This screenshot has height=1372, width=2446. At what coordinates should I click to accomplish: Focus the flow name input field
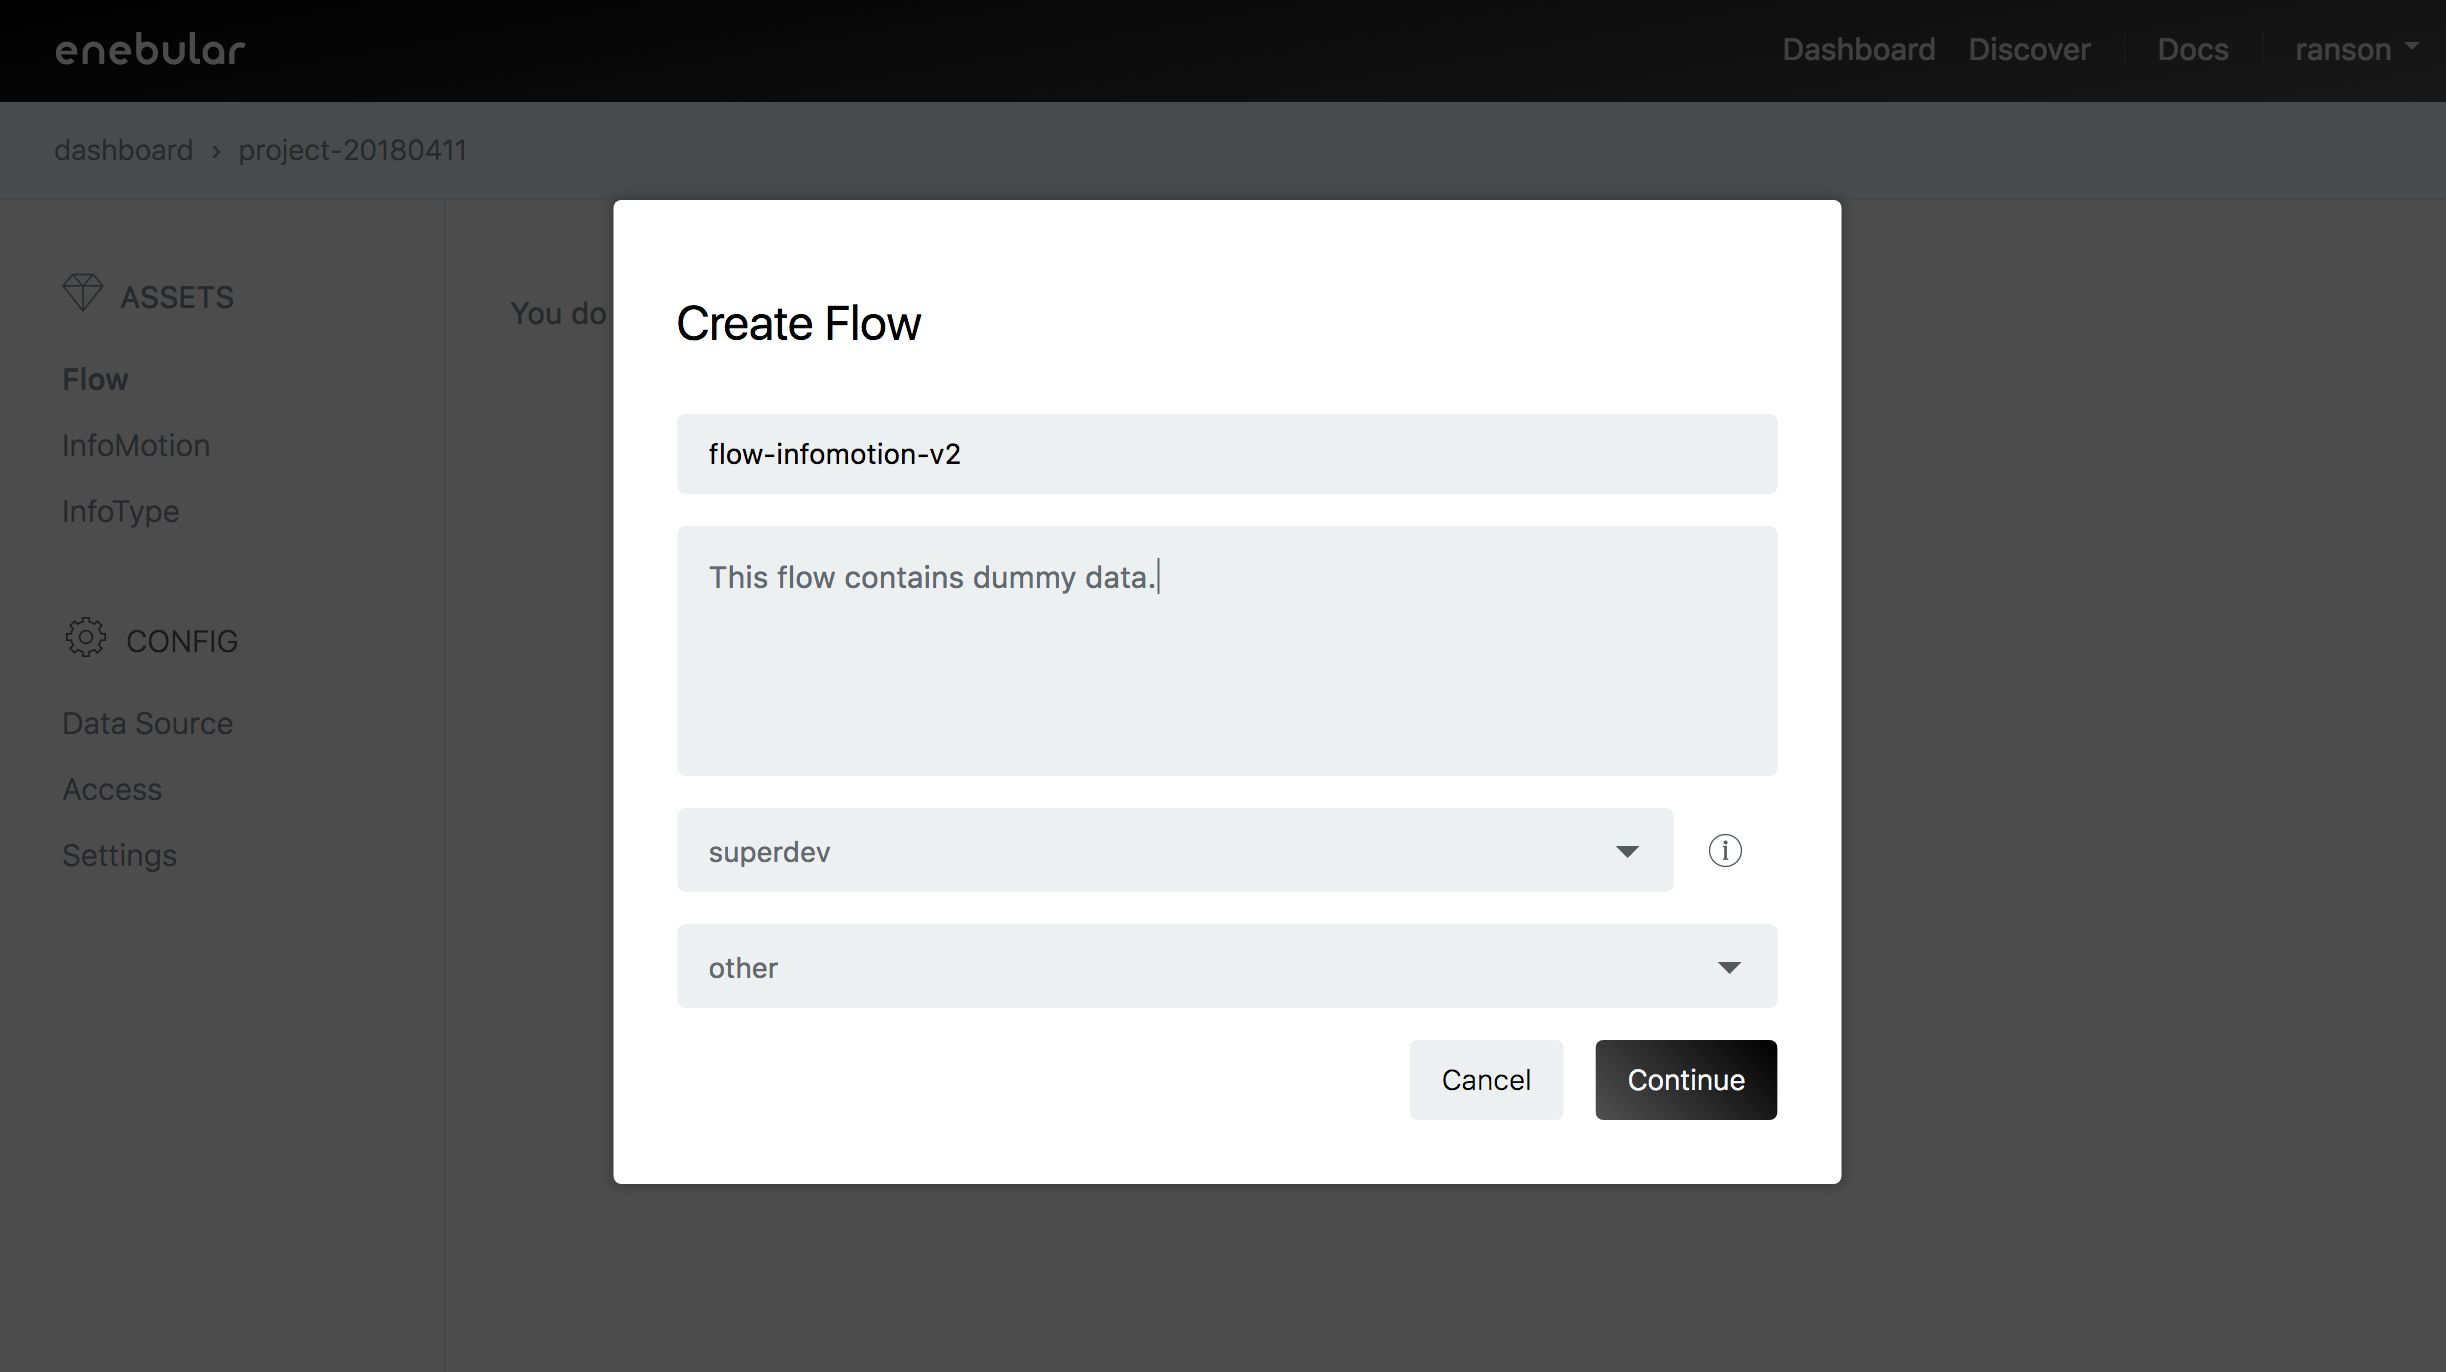[x=1226, y=454]
